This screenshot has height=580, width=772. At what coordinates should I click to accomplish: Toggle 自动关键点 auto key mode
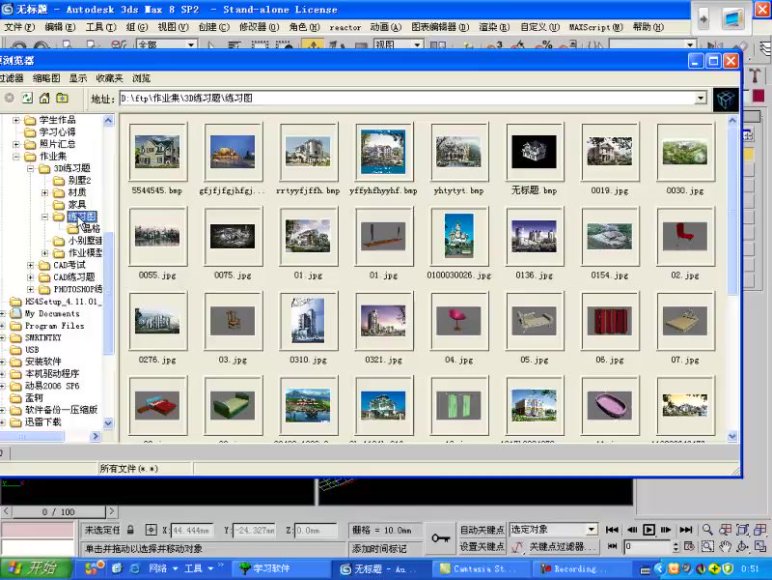click(482, 530)
